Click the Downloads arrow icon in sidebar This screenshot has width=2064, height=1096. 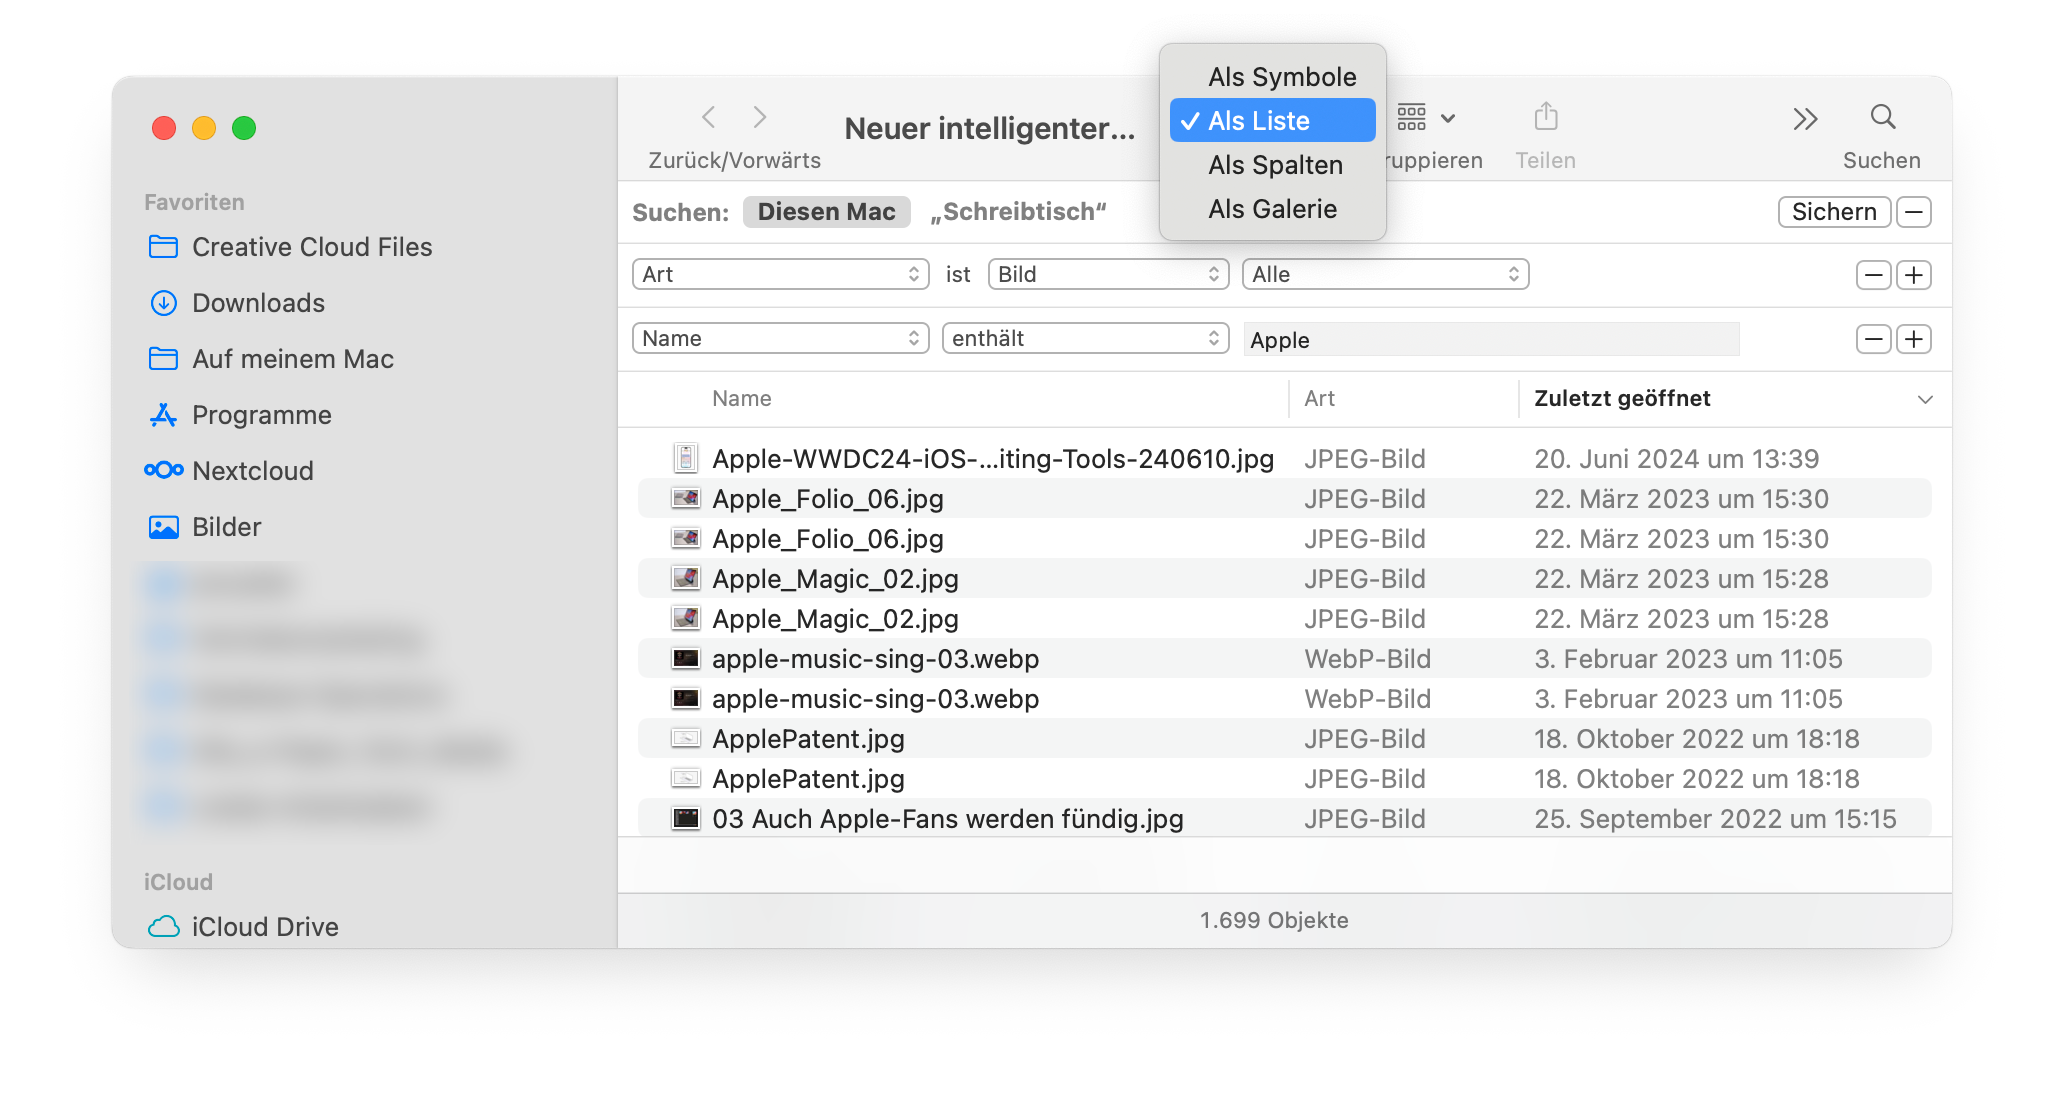point(163,303)
